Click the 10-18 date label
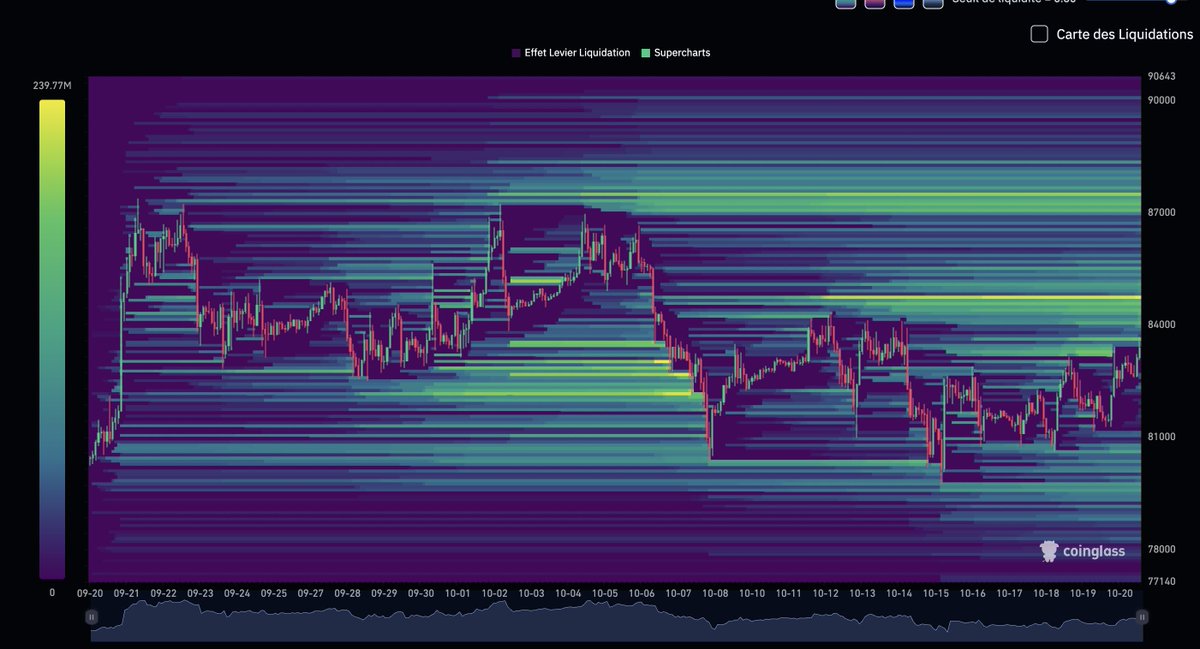Image resolution: width=1200 pixels, height=649 pixels. point(1046,593)
